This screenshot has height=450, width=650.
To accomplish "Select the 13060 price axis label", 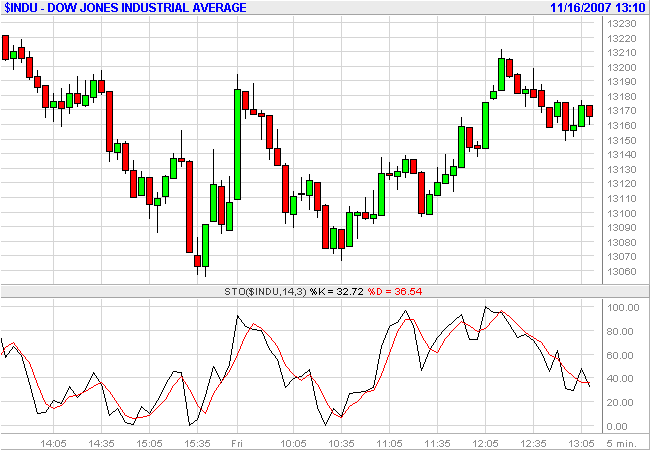I will 621,272.
